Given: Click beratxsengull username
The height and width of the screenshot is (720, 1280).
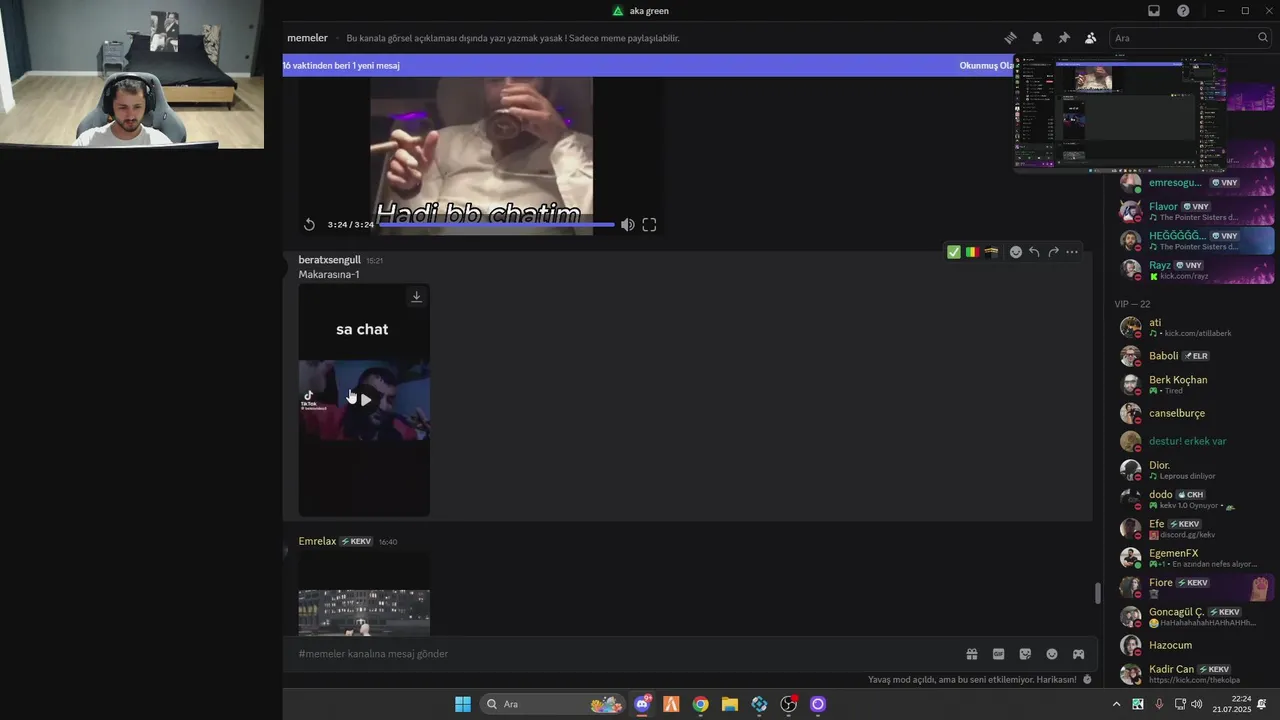Looking at the screenshot, I should coord(329,260).
